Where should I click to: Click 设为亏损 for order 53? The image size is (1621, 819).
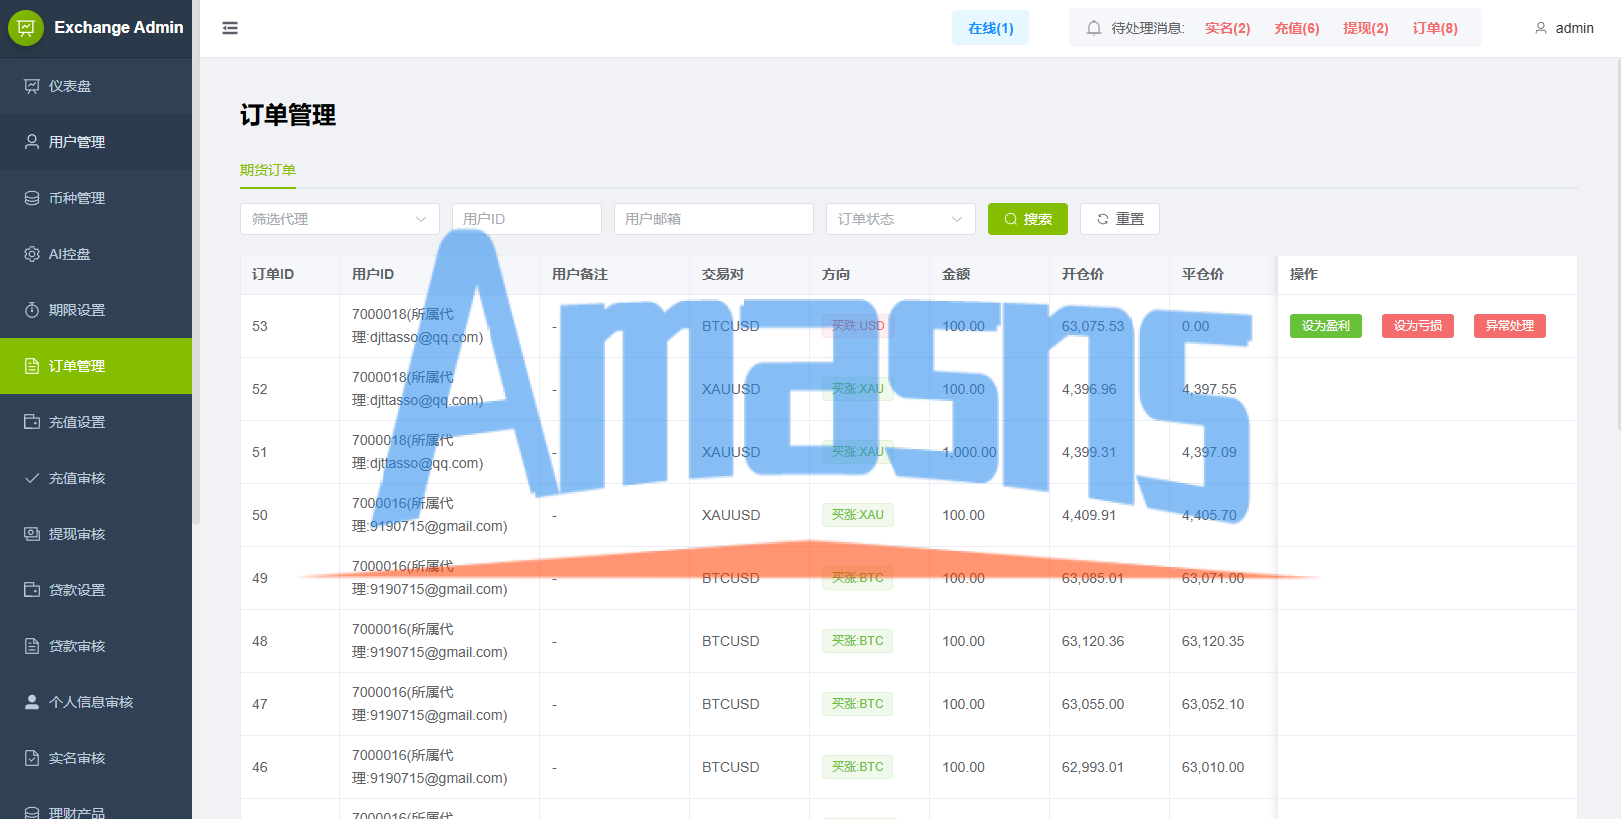[1418, 326]
